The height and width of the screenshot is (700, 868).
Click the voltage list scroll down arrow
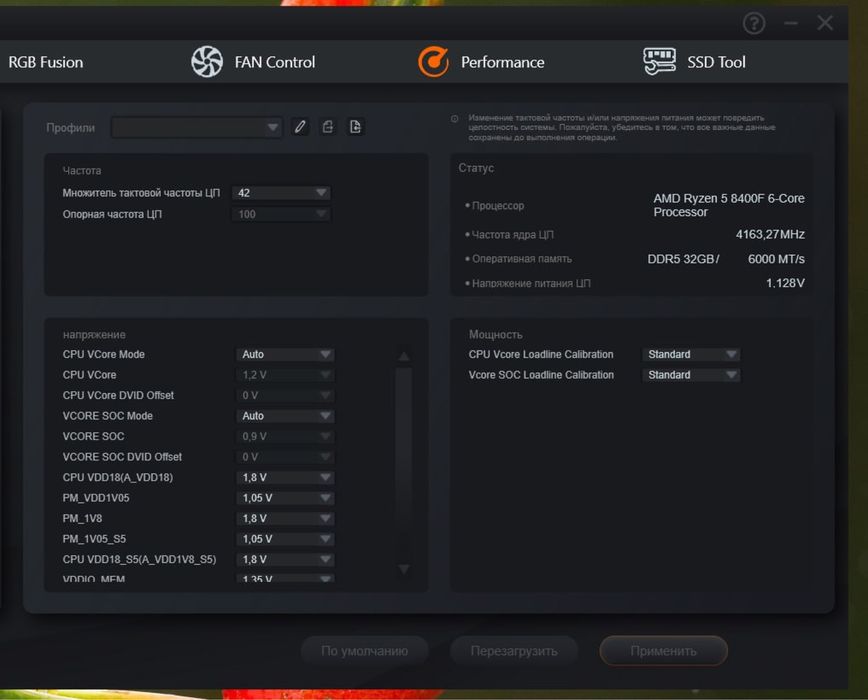(x=404, y=569)
